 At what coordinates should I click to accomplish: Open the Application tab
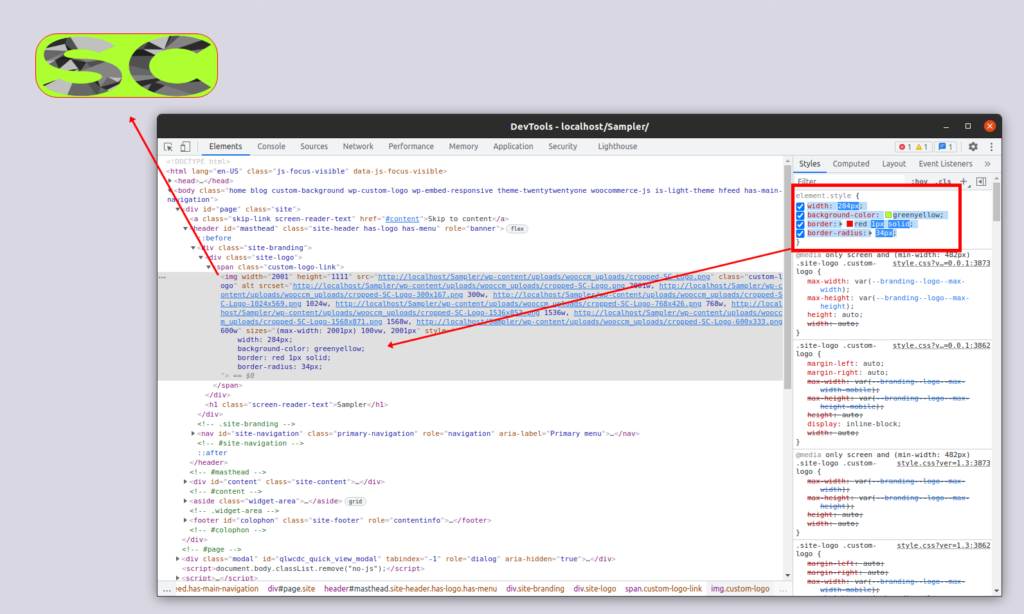(x=513, y=147)
